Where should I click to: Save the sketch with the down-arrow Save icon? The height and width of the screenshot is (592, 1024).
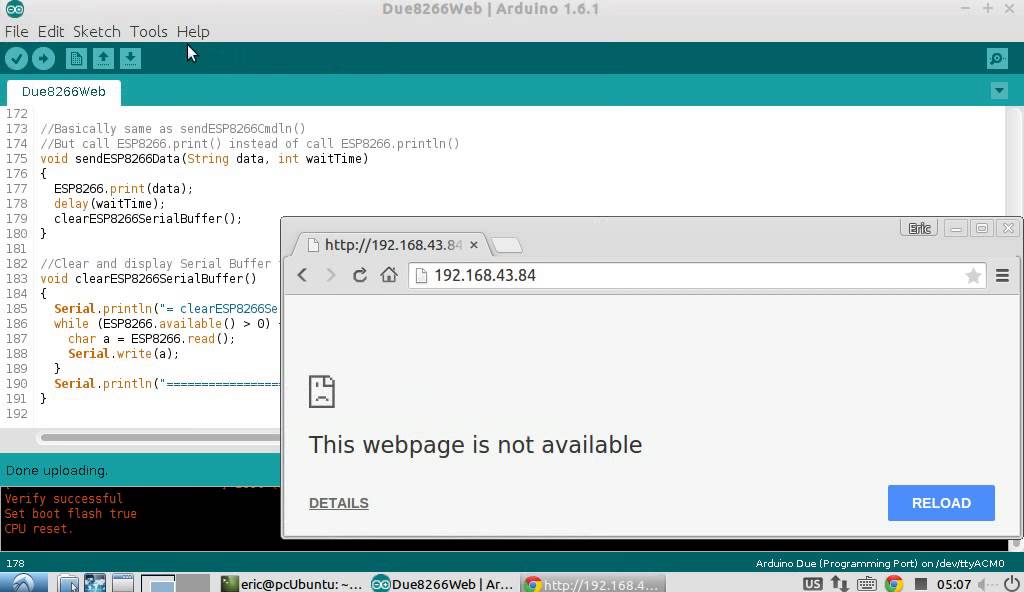130,59
